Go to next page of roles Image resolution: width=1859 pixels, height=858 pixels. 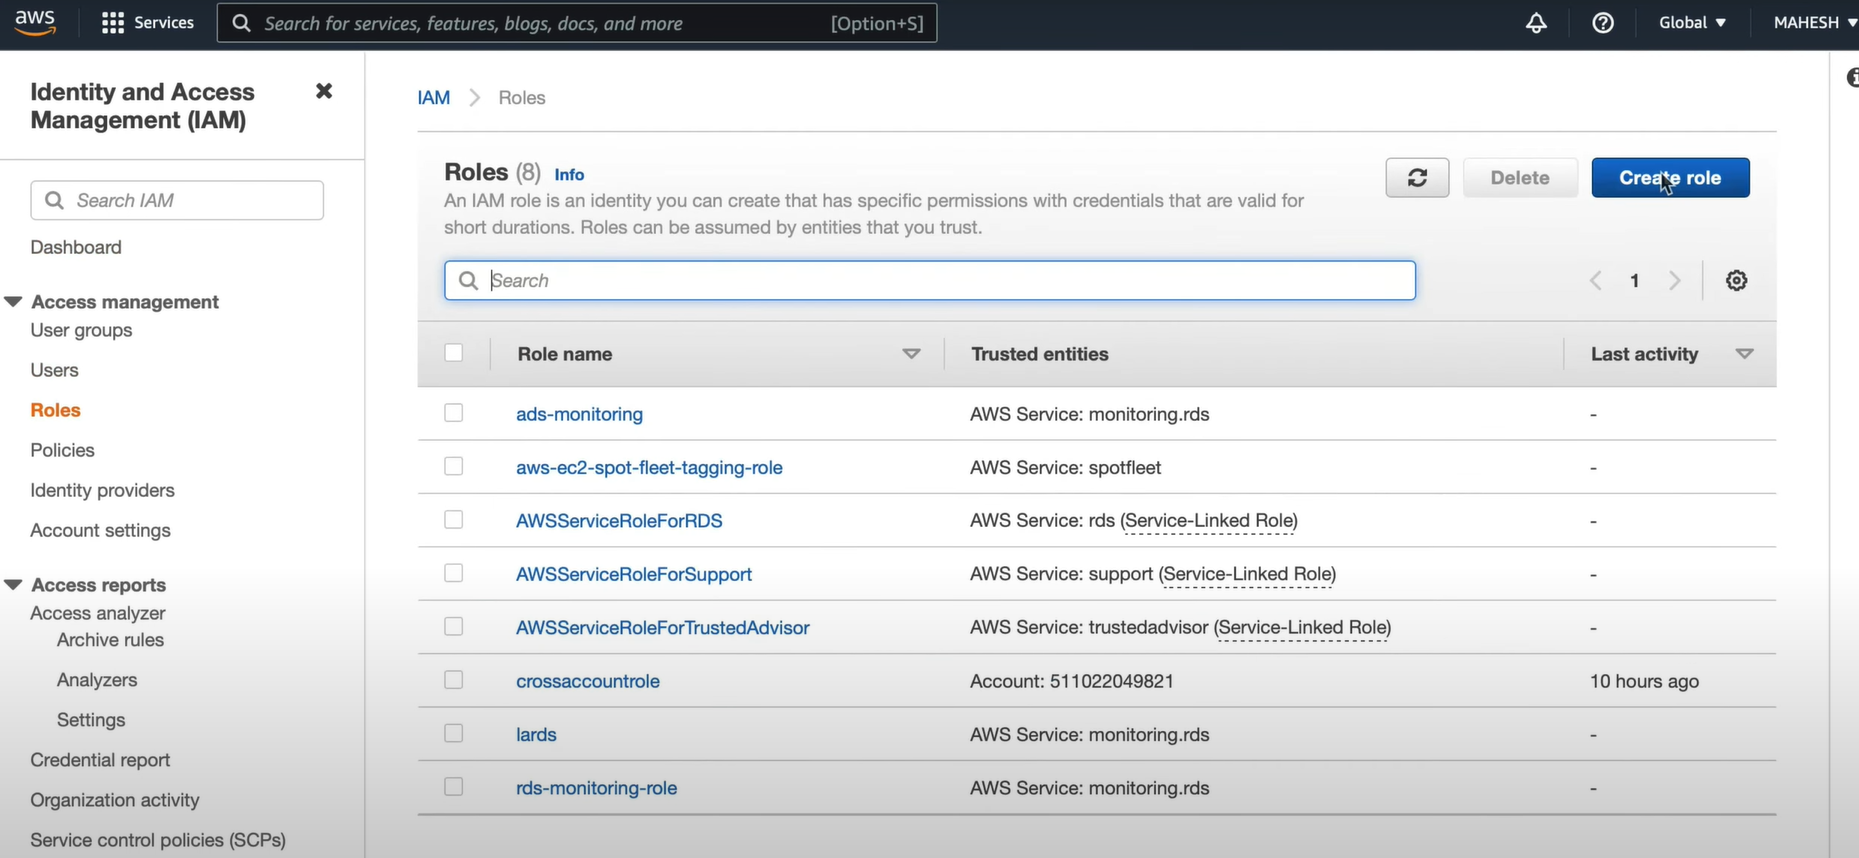click(1674, 281)
